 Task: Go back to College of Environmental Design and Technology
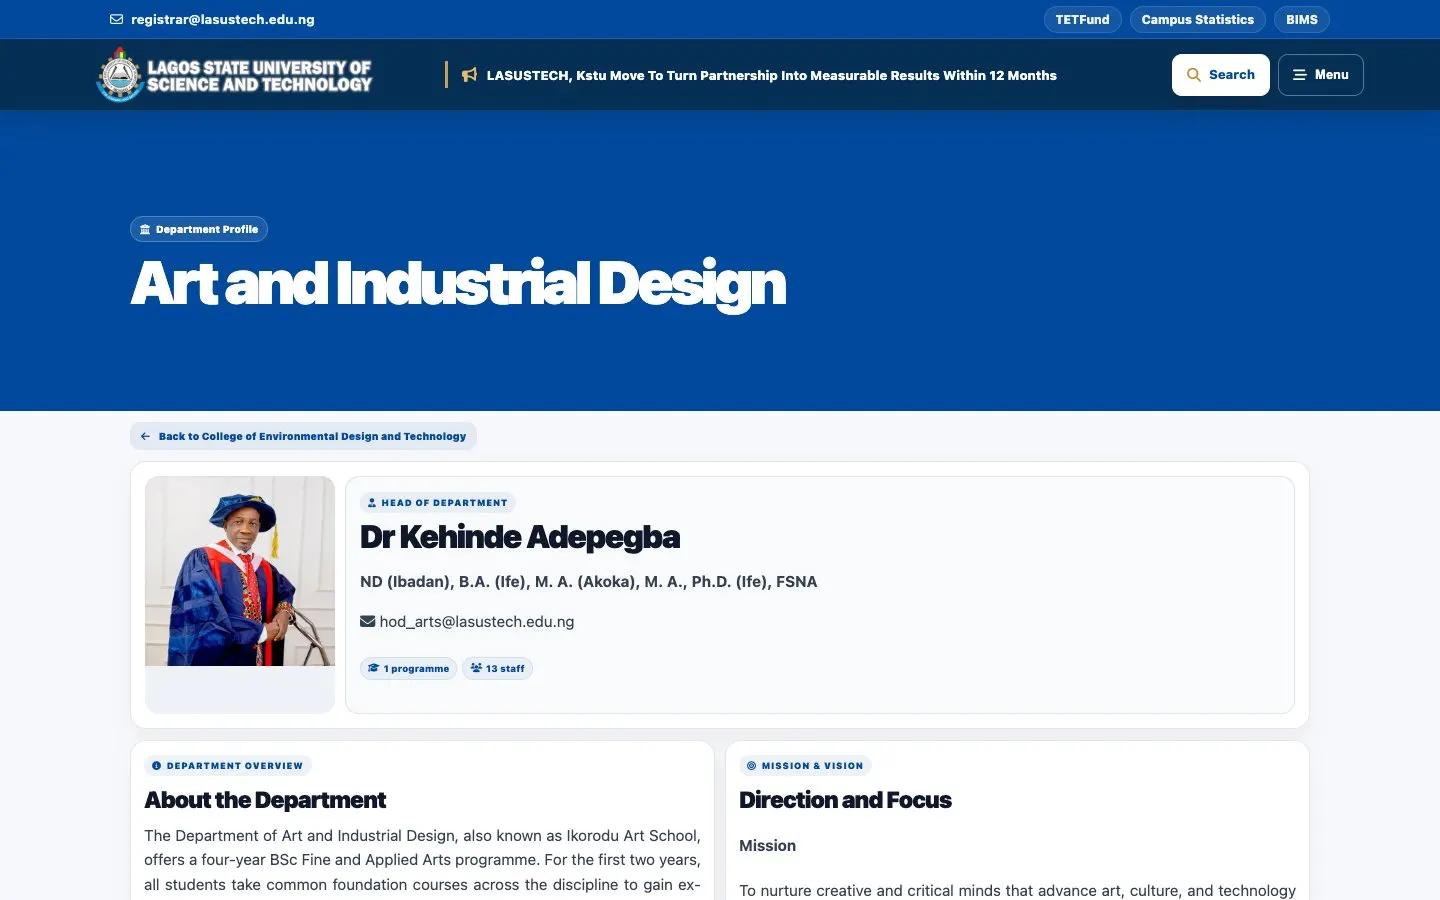[x=303, y=436]
